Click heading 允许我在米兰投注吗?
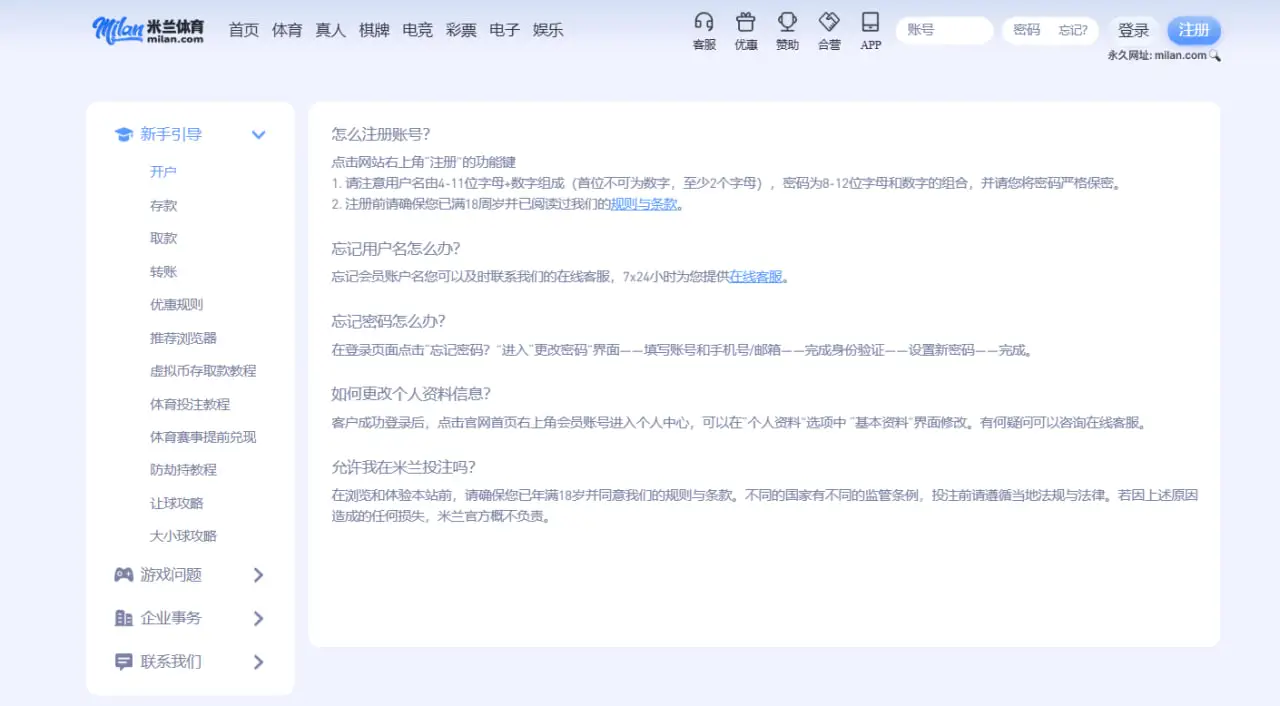1280x706 pixels. 404,467
